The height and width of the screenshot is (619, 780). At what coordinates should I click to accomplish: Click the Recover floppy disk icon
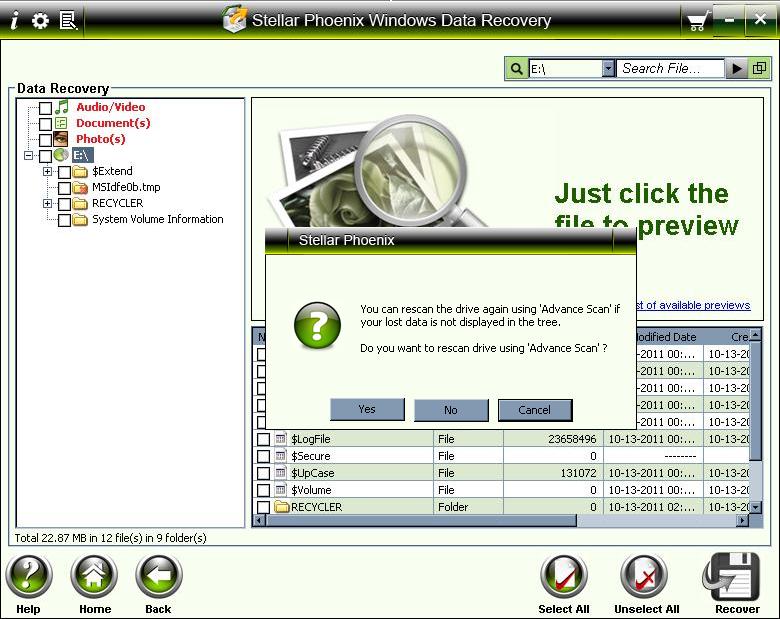click(732, 576)
